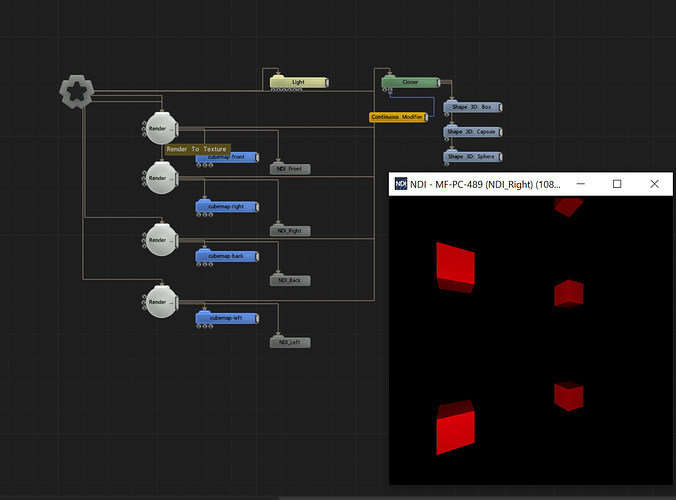
Task: Select the cubemap-left node
Action: 227,319
